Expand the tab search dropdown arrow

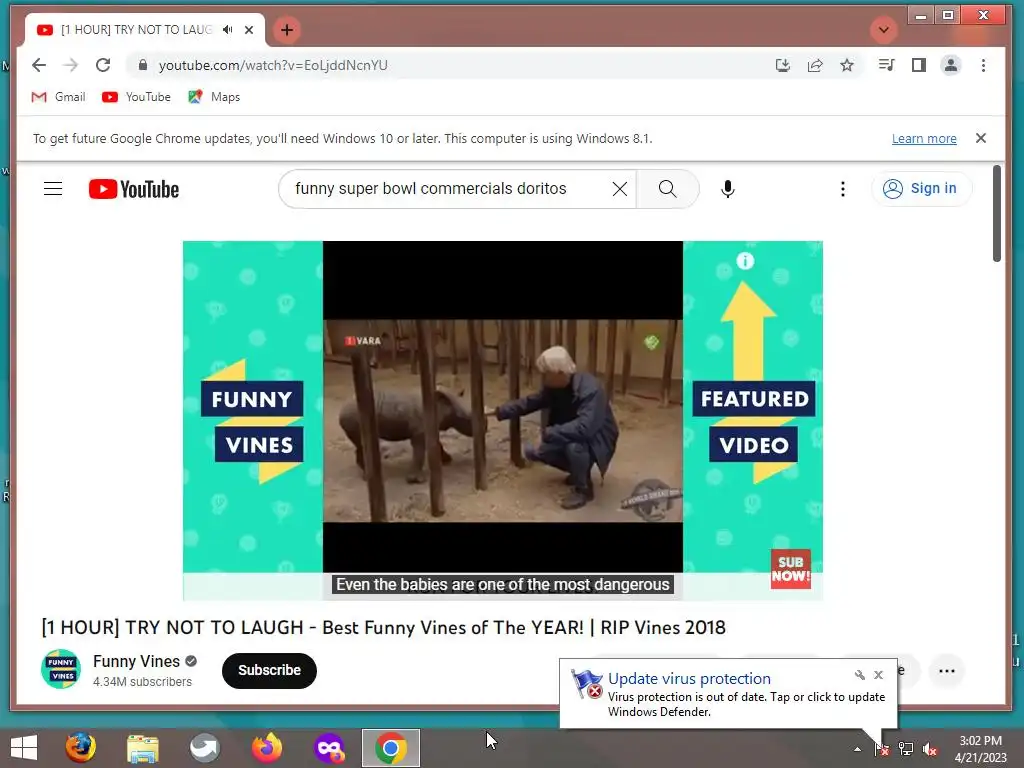point(884,30)
